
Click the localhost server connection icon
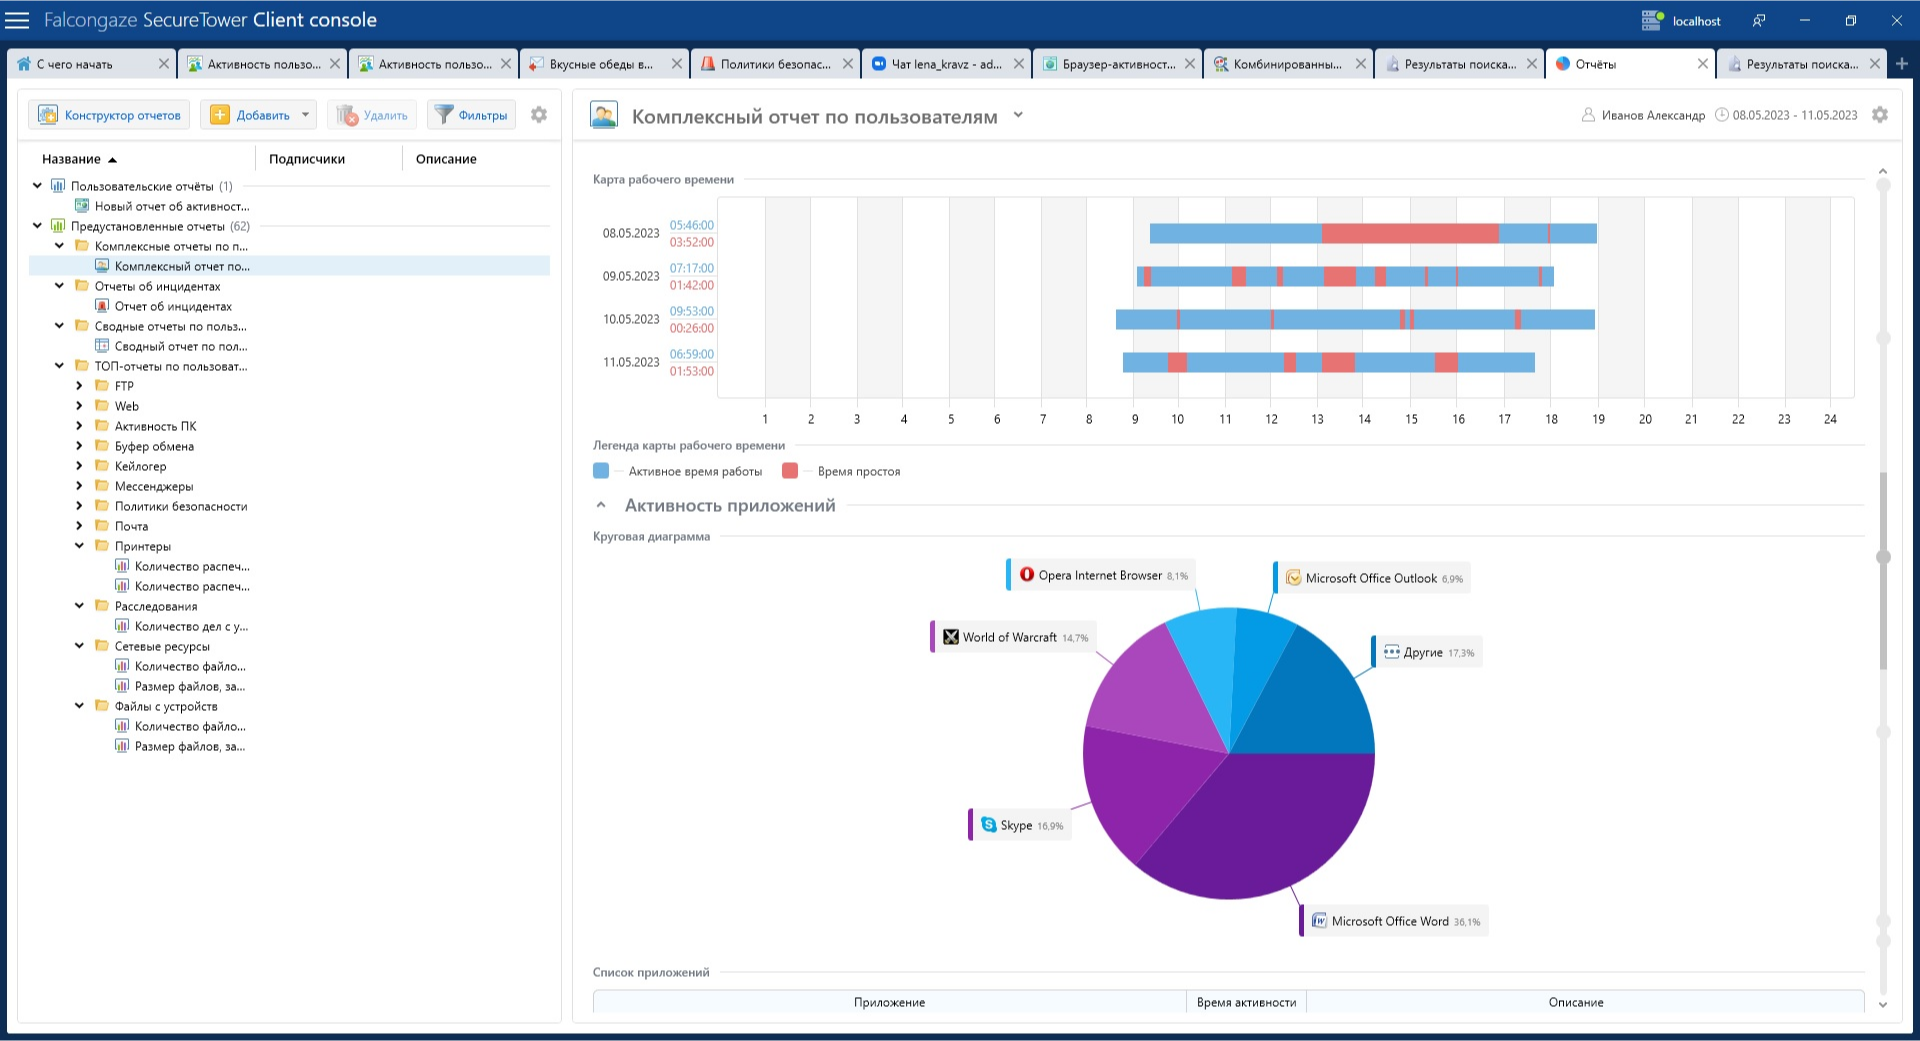1652,20
